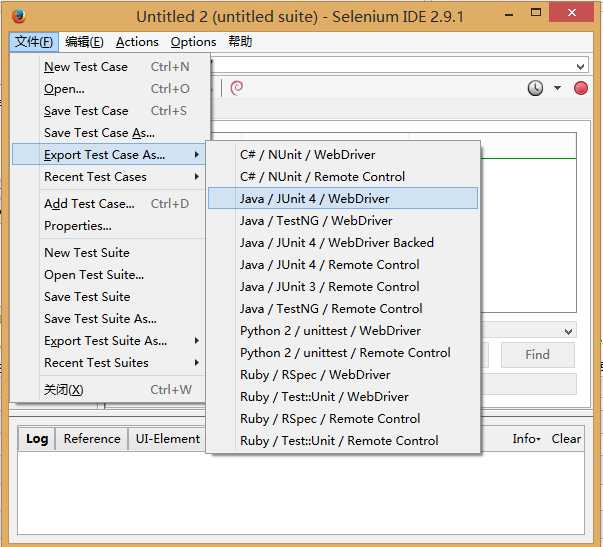
Task: Switch to the UI-Element tab
Action: click(167, 439)
